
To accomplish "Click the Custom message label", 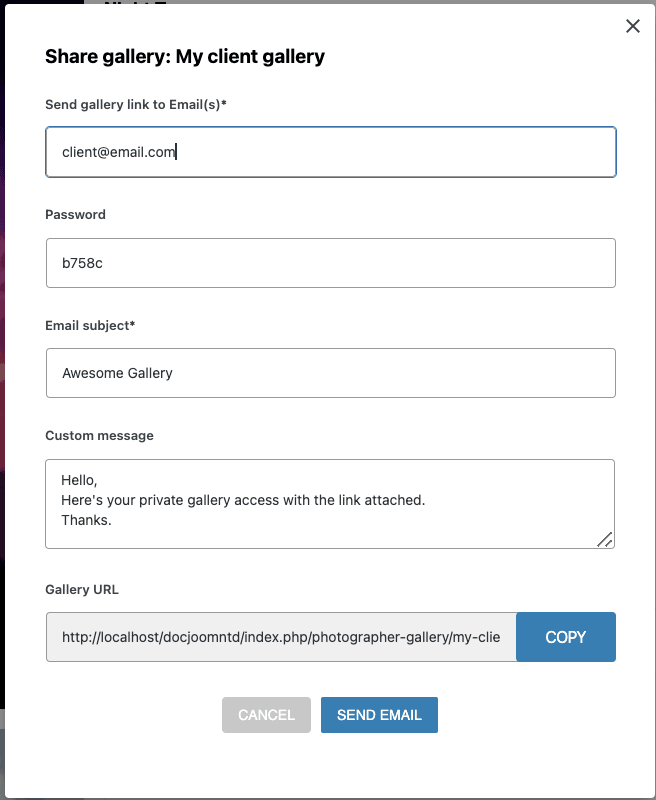I will tap(99, 435).
